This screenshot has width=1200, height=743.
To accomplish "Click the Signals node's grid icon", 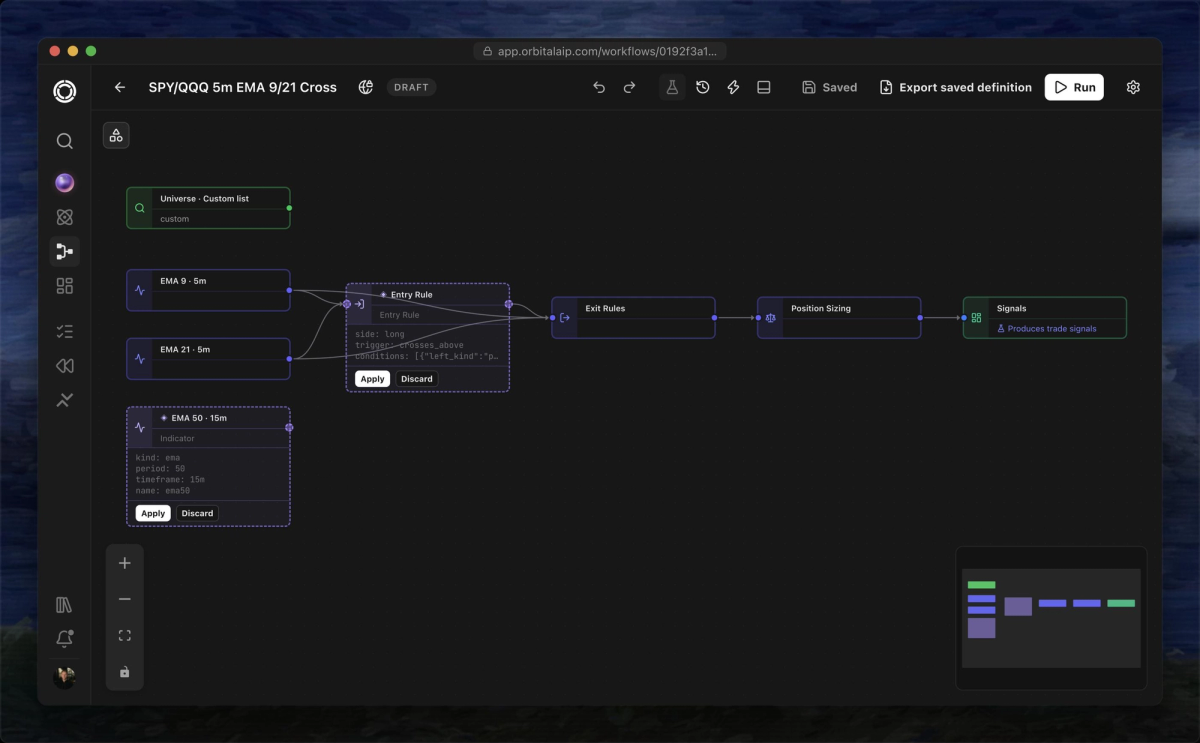I will (976, 318).
